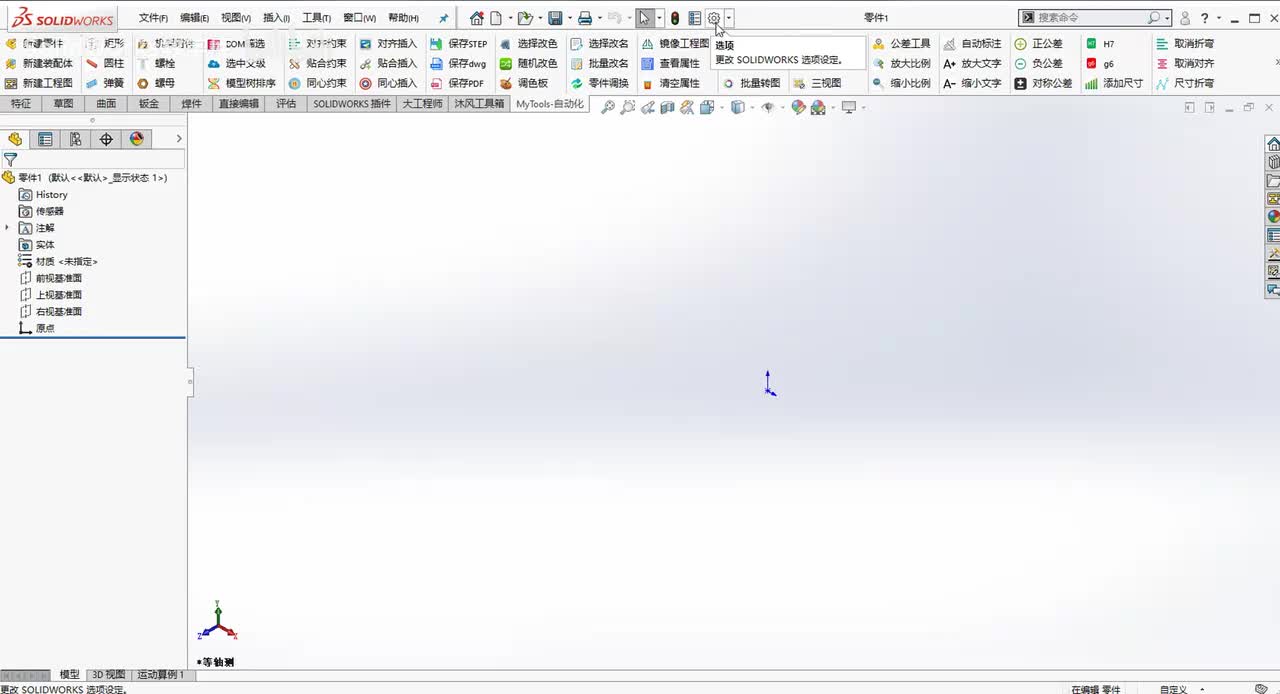1280x694 pixels.
Task: Open SOLIDWORKS options gear icon
Action: (713, 18)
